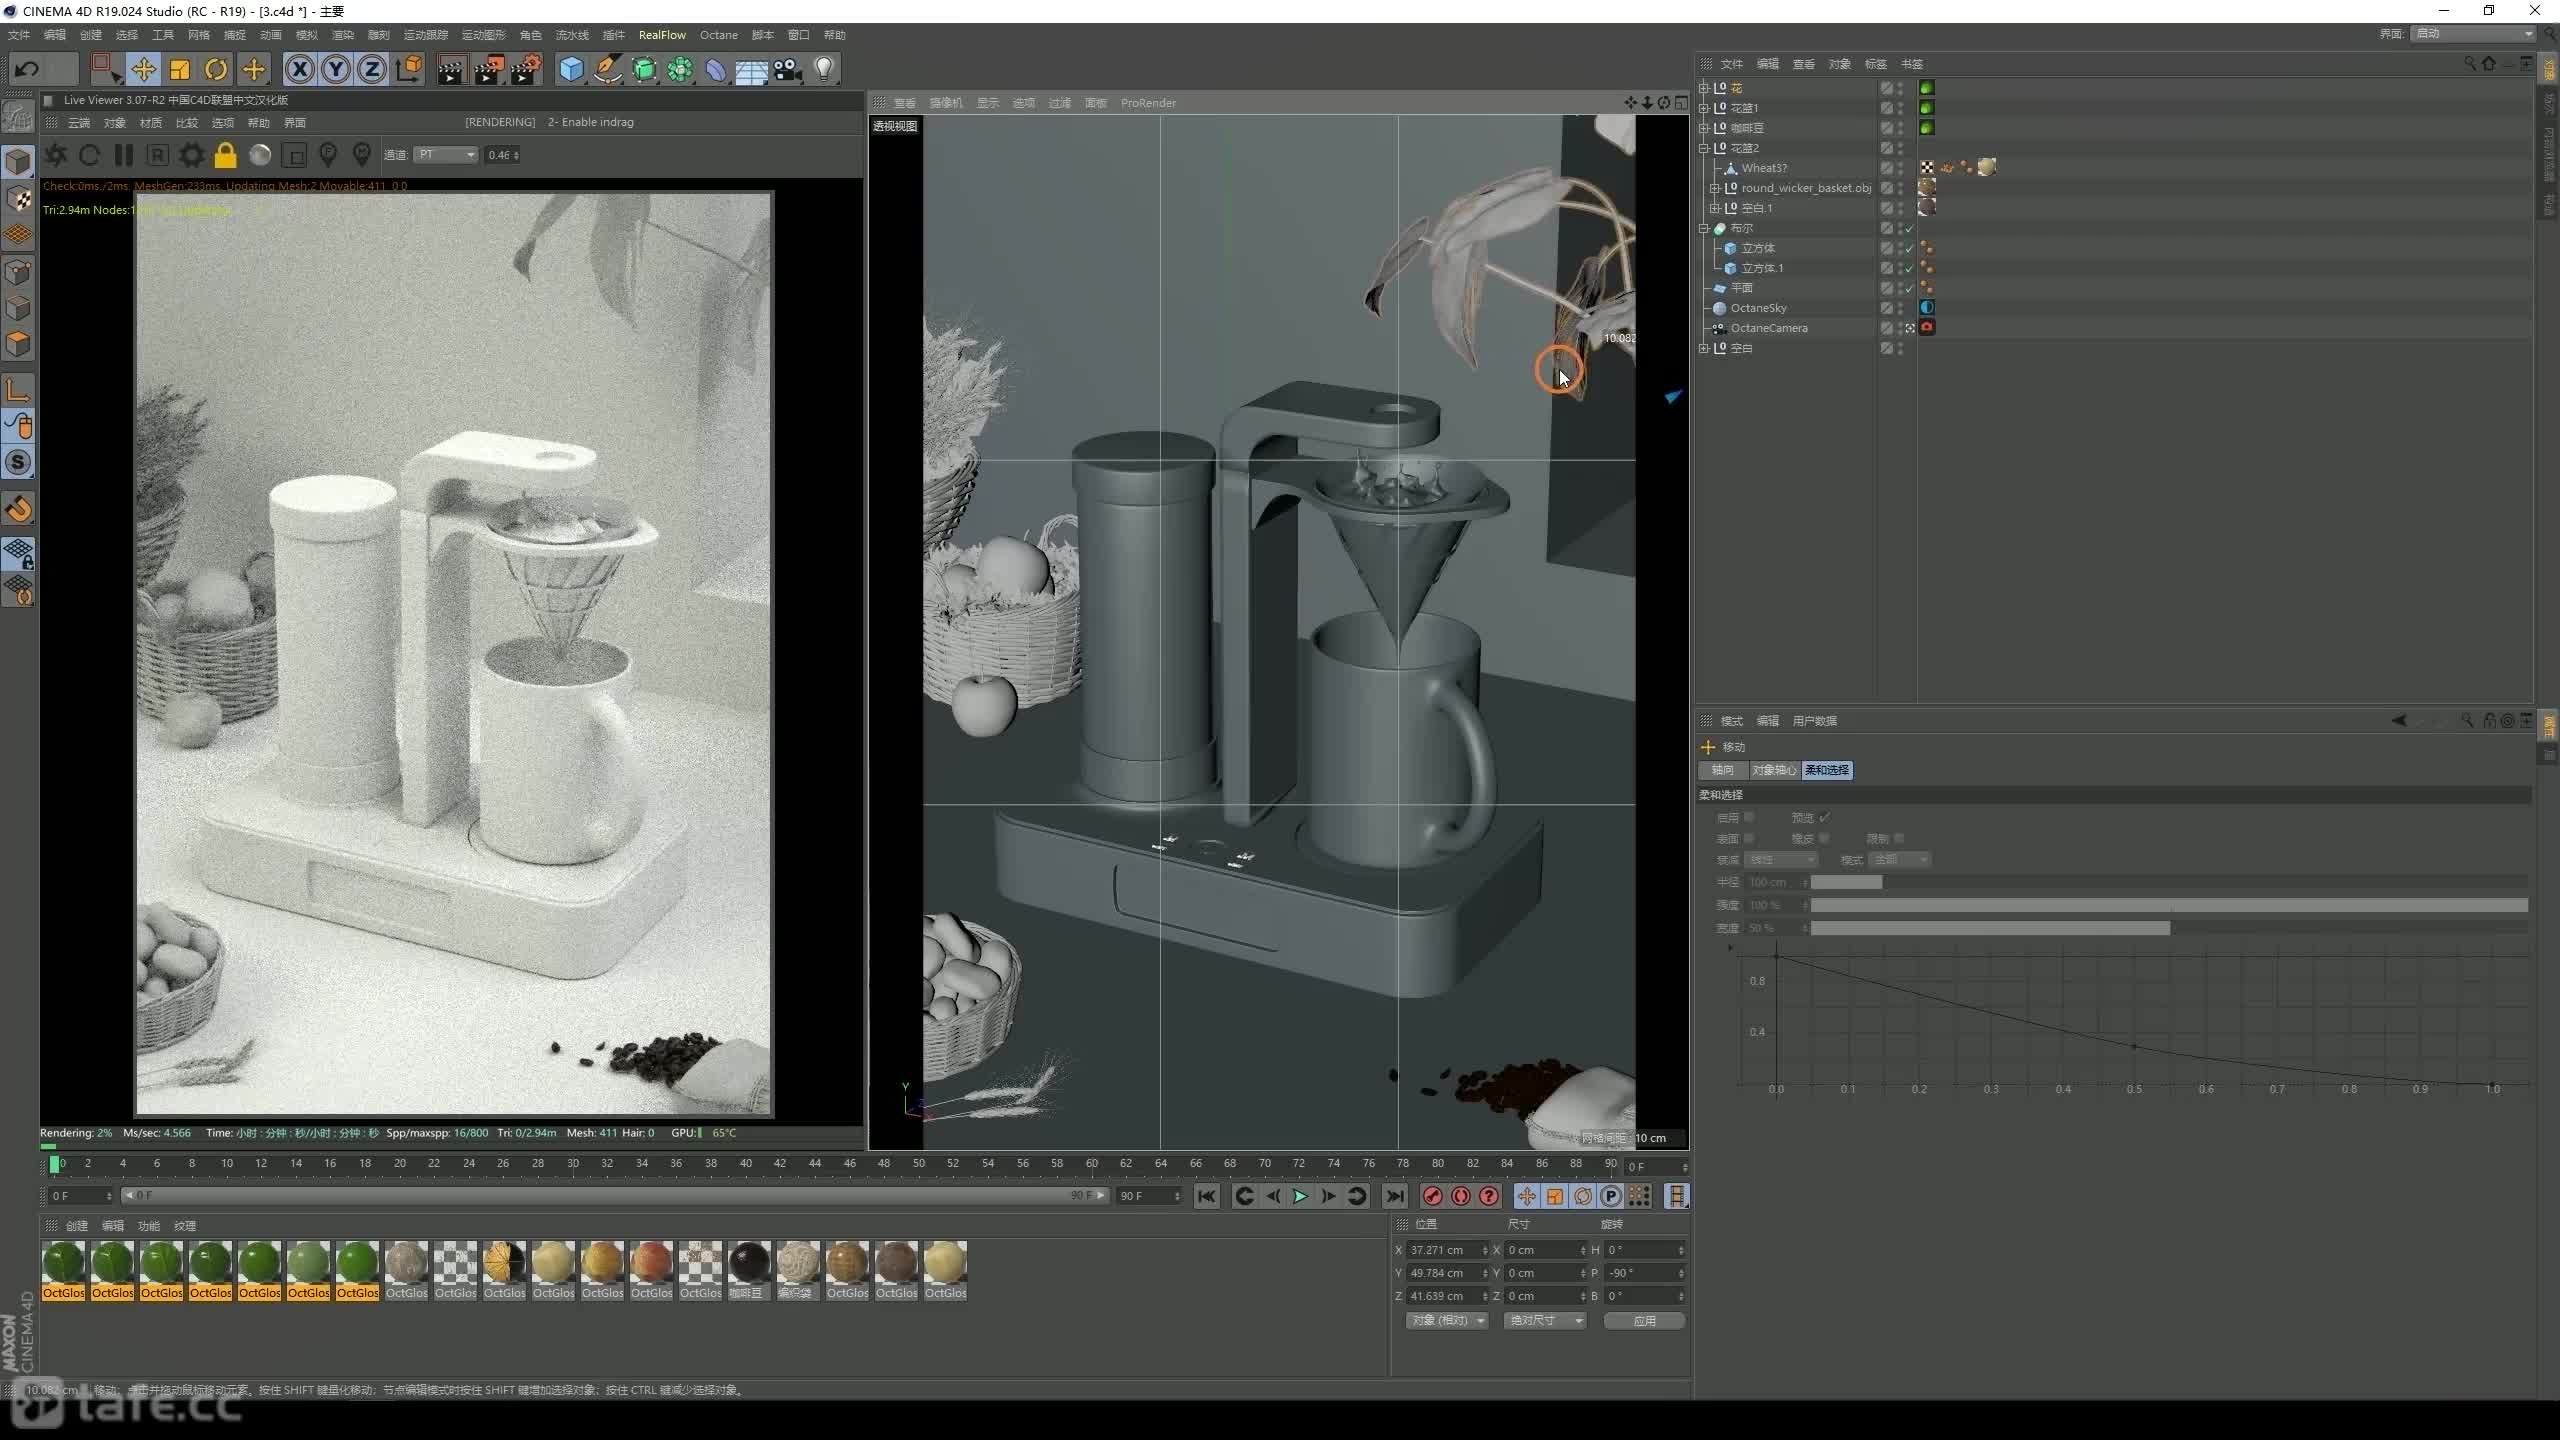Open Live Viewer 材质 menu
The width and height of the screenshot is (2560, 1440).
pos(151,123)
